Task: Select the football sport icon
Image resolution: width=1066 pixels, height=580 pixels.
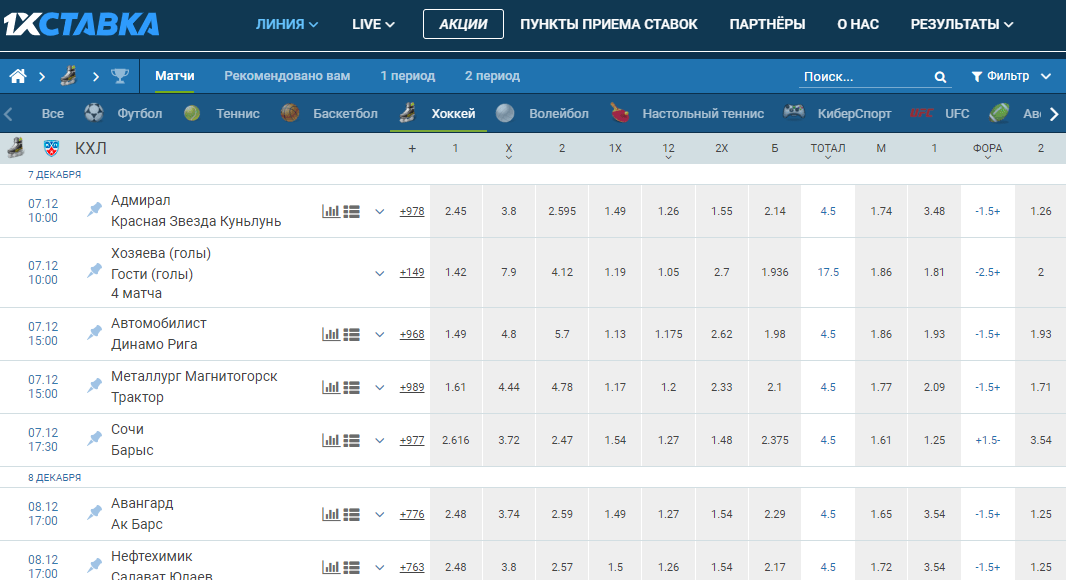Action: coord(94,113)
